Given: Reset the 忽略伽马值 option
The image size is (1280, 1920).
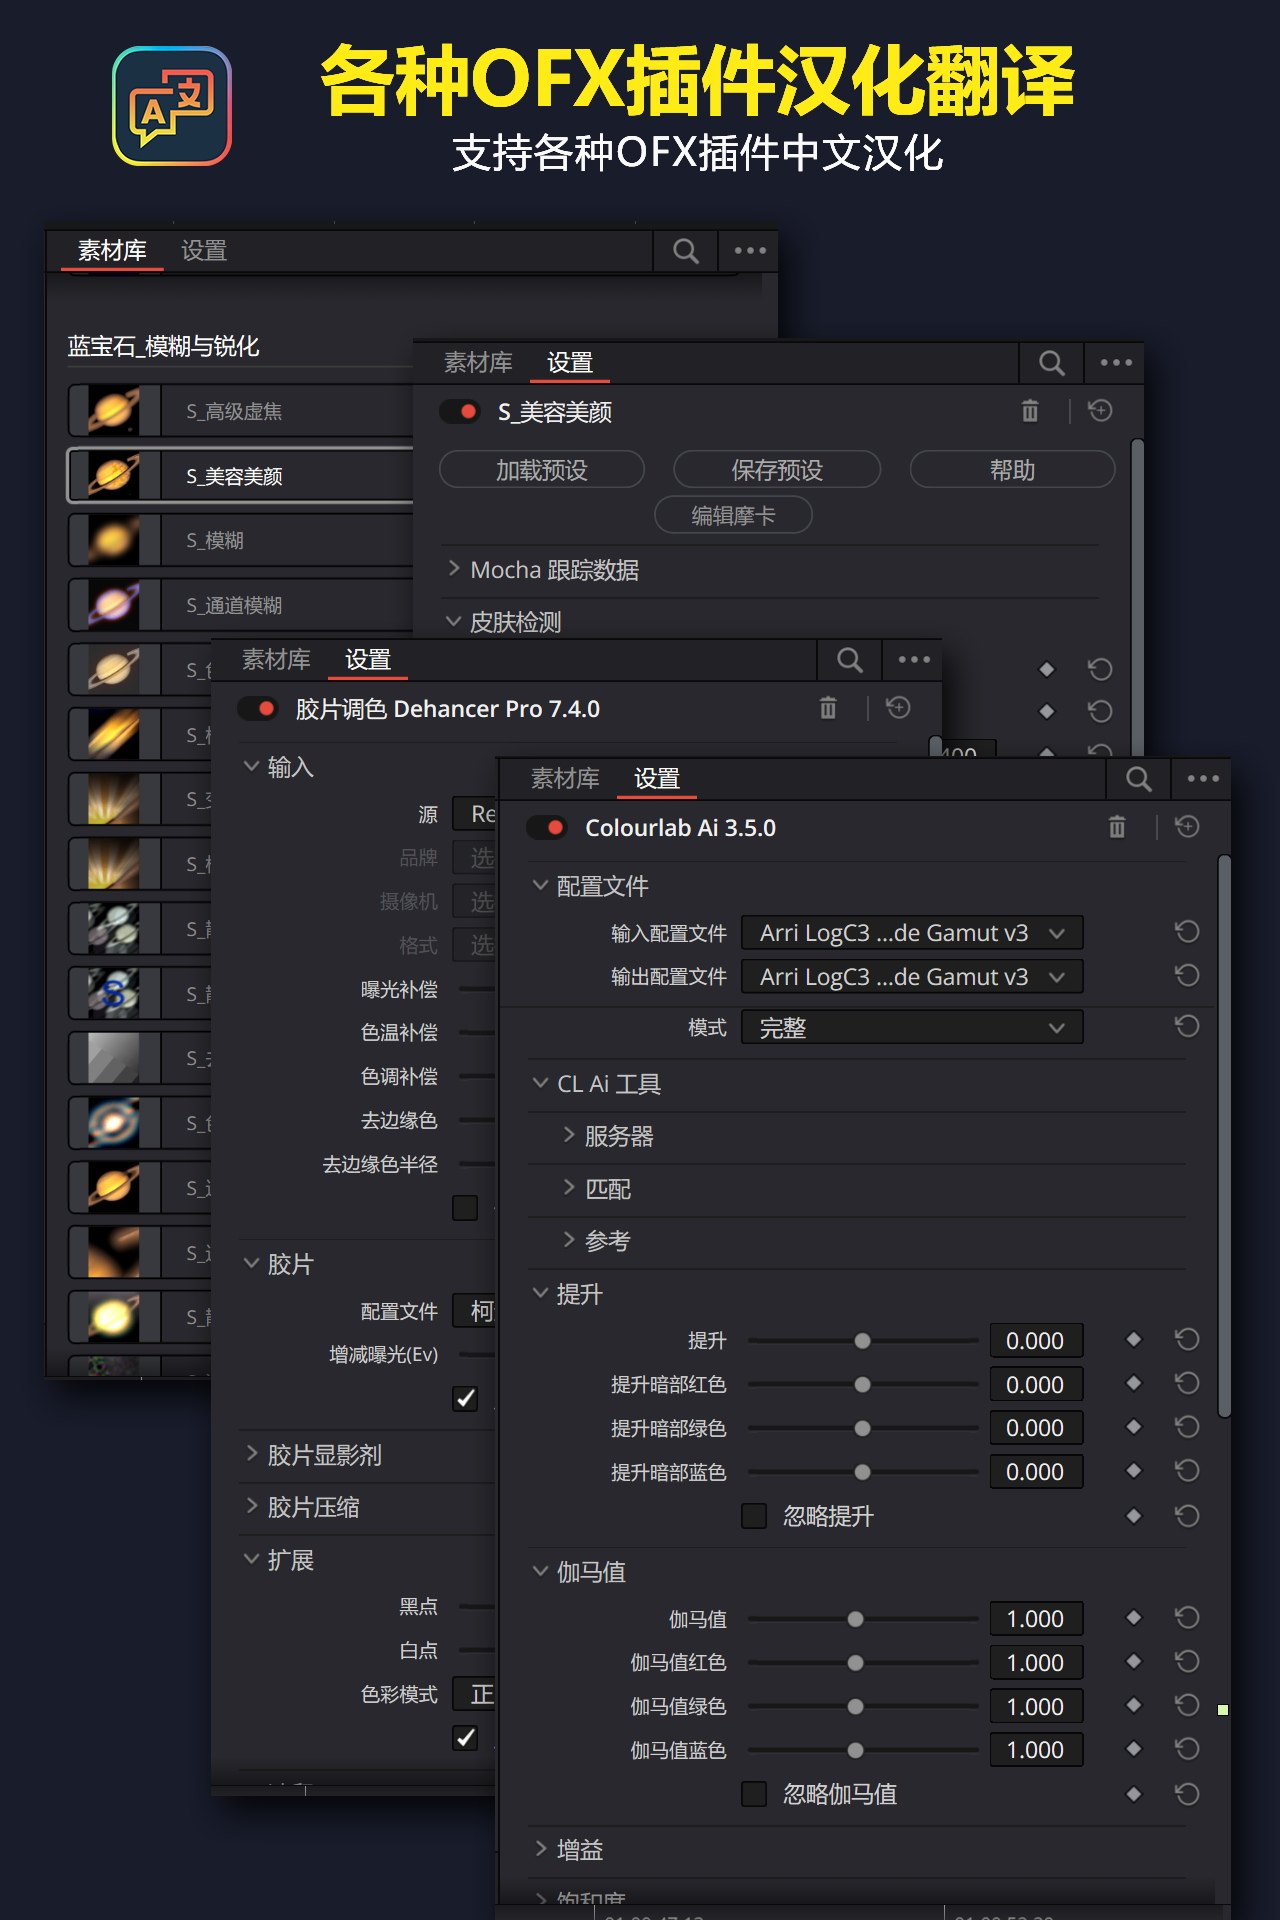Looking at the screenshot, I should (1187, 1794).
